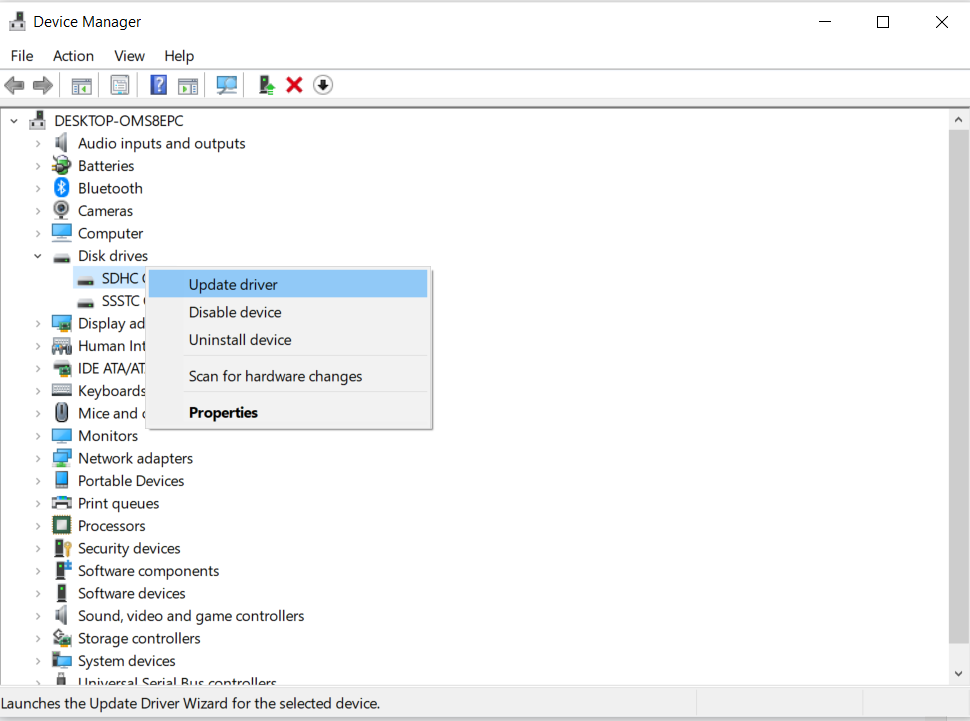The height and width of the screenshot is (721, 970).
Task: Select Uninstall device from the context menu
Action: click(x=240, y=340)
